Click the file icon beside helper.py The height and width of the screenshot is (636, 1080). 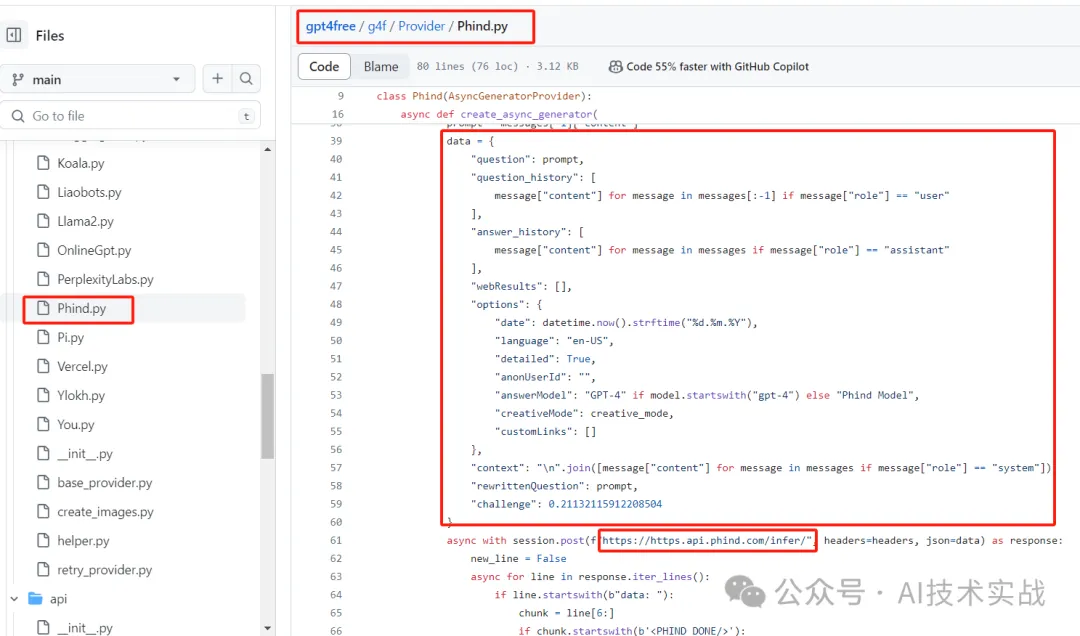click(x=43, y=540)
